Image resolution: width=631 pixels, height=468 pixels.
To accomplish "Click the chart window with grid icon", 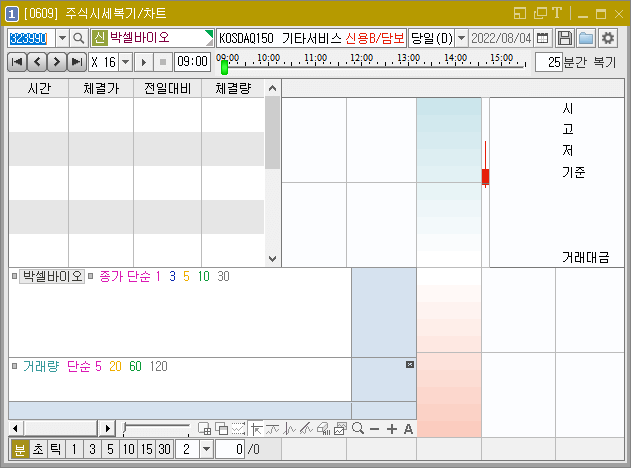I will point(205,429).
